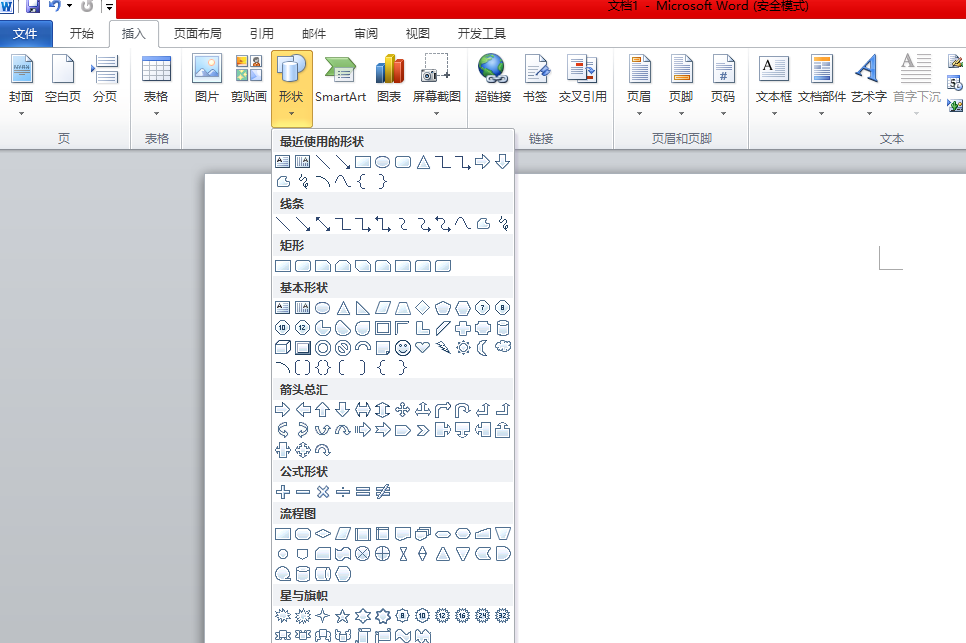
Task: Select the smiley face shape under 基本形状
Action: [404, 347]
